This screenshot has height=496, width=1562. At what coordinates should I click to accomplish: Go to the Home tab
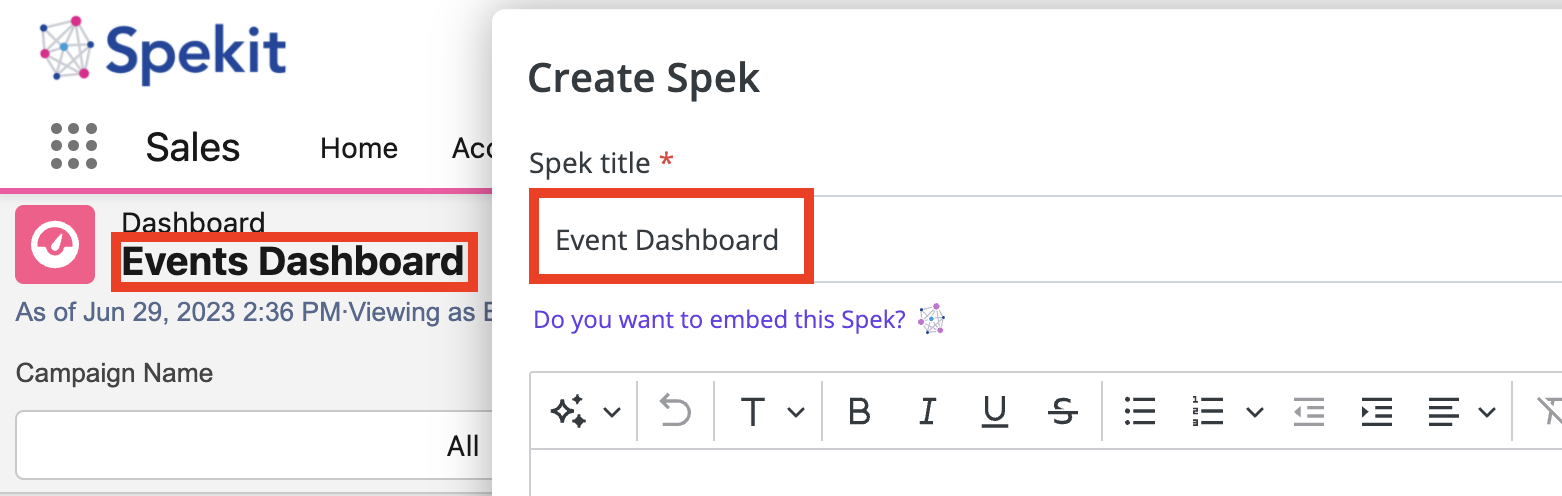pyautogui.click(x=359, y=148)
